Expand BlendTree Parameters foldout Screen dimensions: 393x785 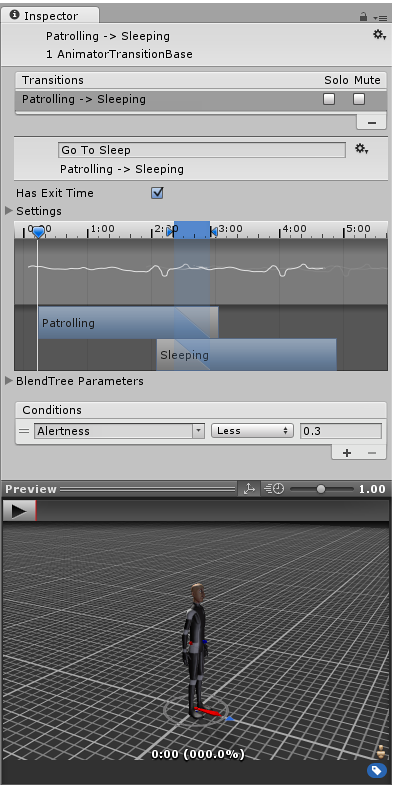pyautogui.click(x=9, y=380)
